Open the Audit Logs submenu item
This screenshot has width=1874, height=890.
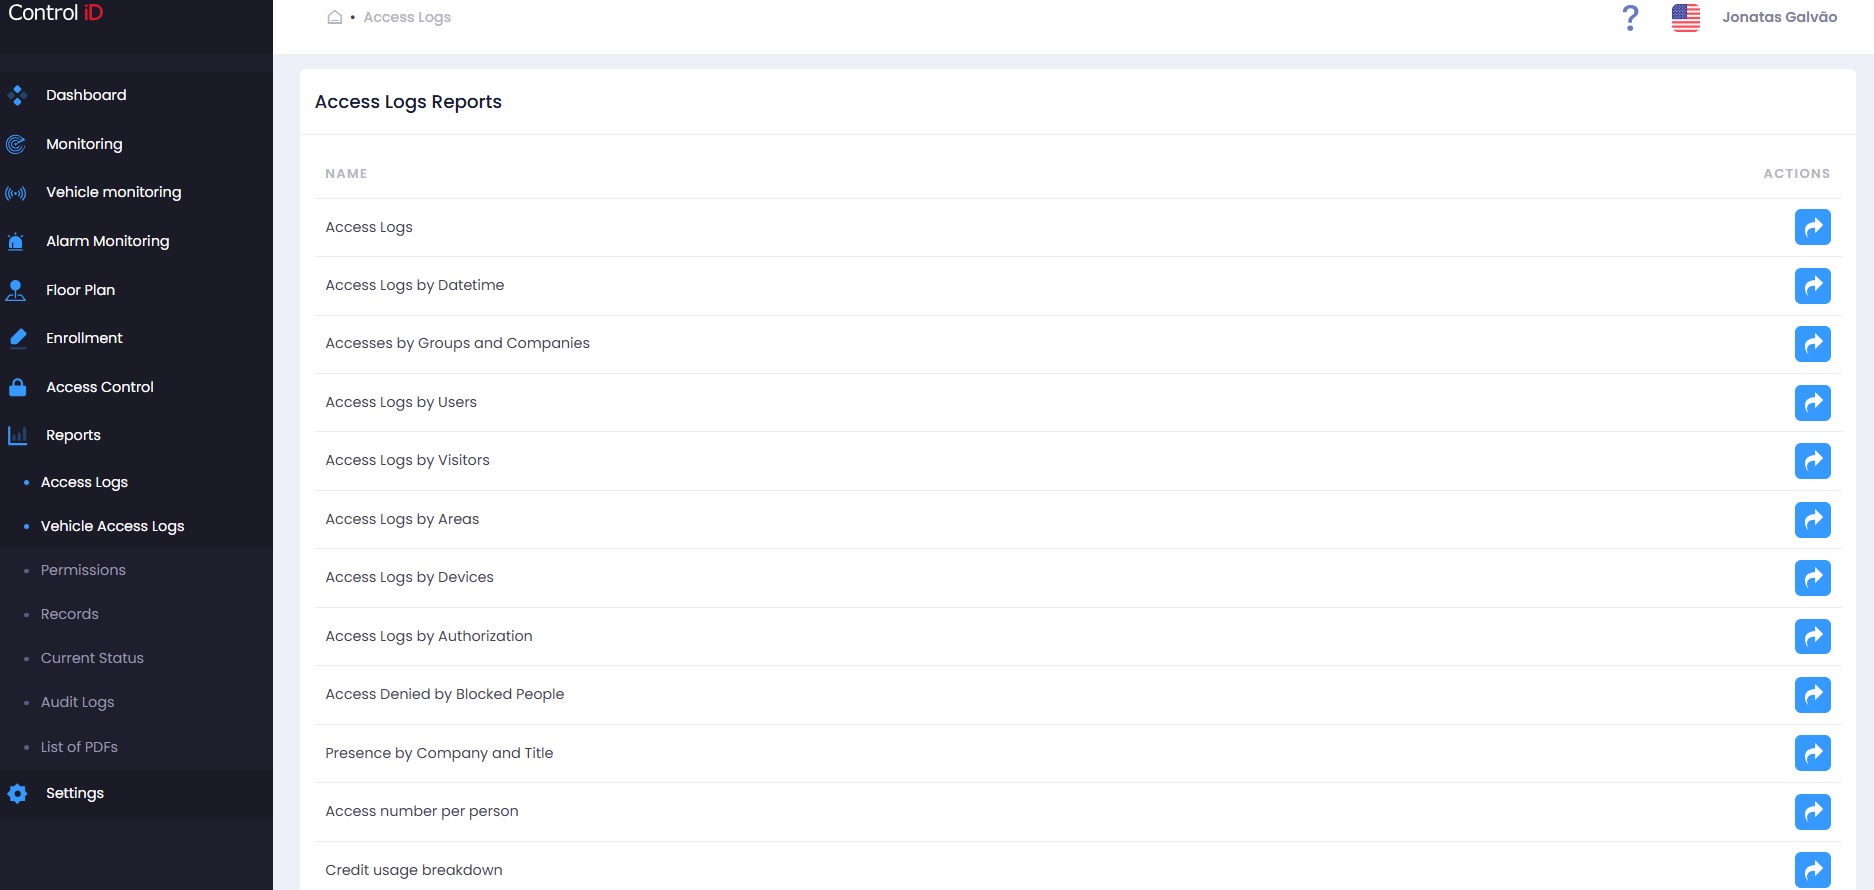point(77,702)
